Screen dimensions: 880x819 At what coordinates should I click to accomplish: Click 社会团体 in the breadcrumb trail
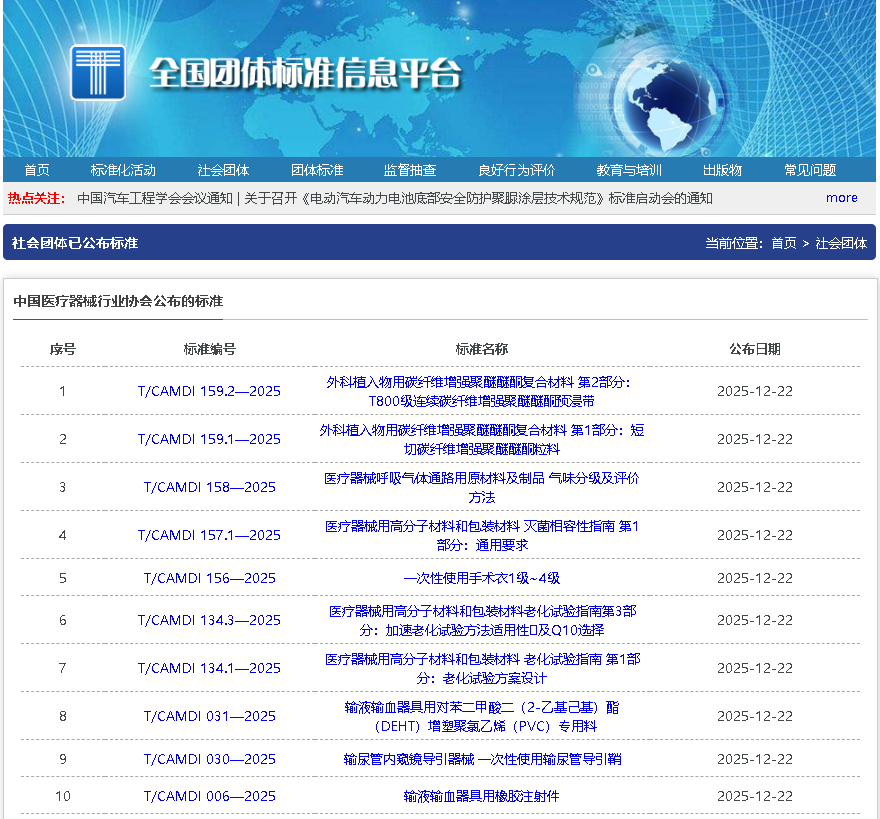(x=841, y=243)
